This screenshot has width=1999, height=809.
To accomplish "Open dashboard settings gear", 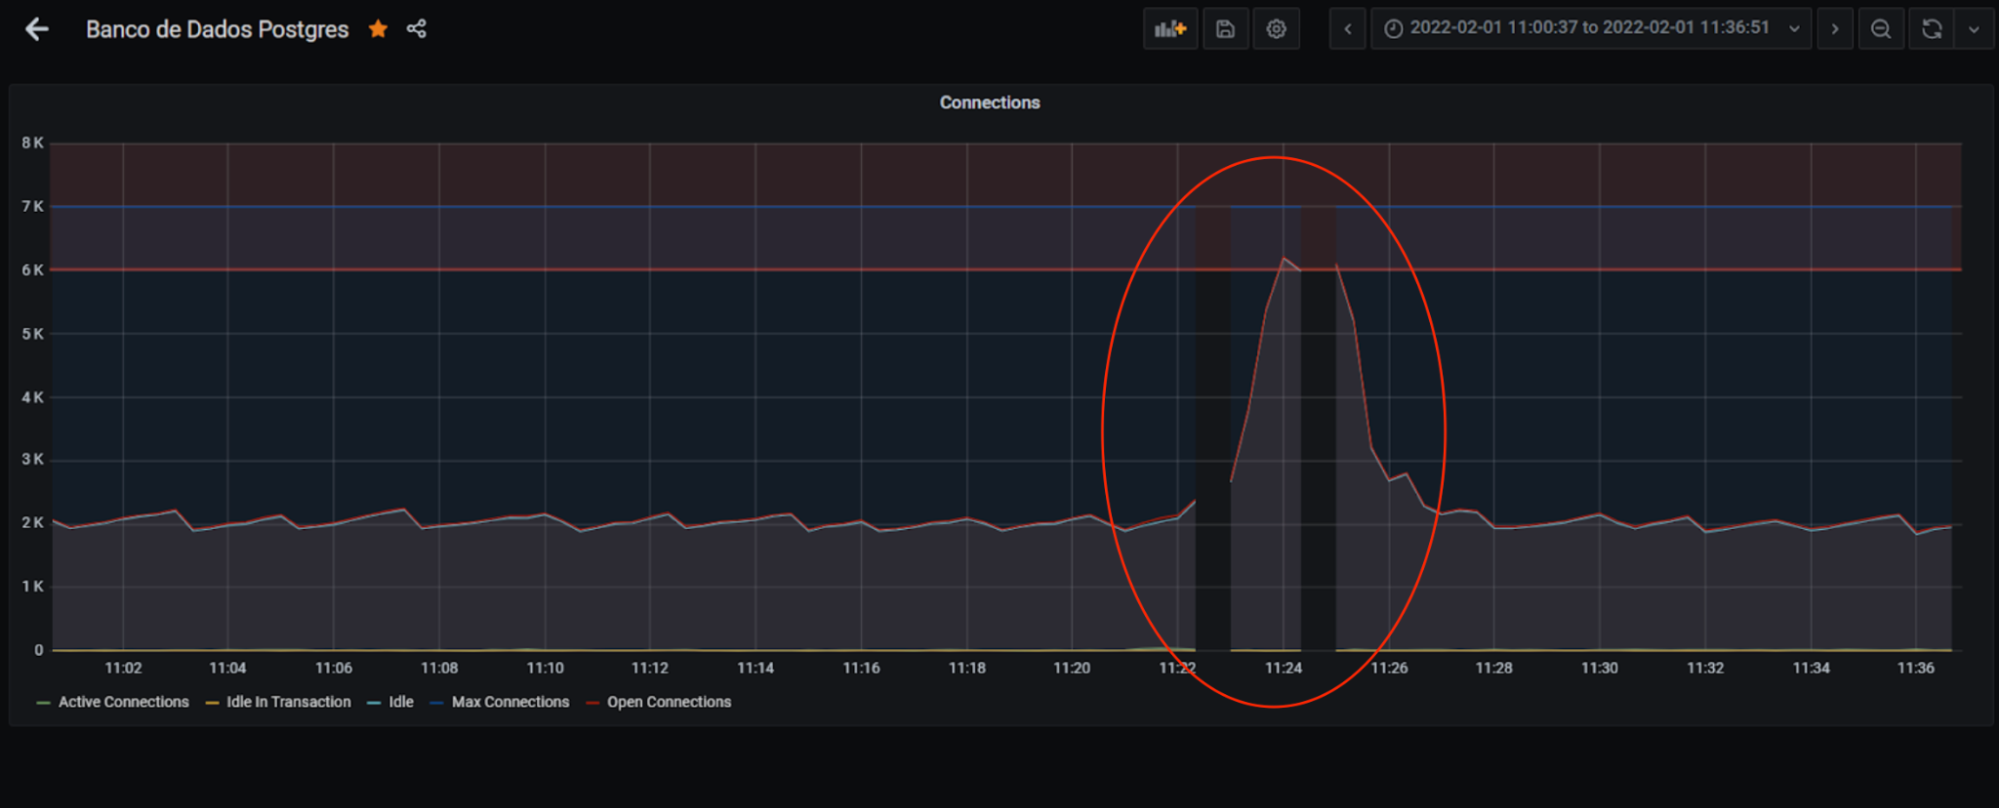I will pyautogui.click(x=1276, y=29).
